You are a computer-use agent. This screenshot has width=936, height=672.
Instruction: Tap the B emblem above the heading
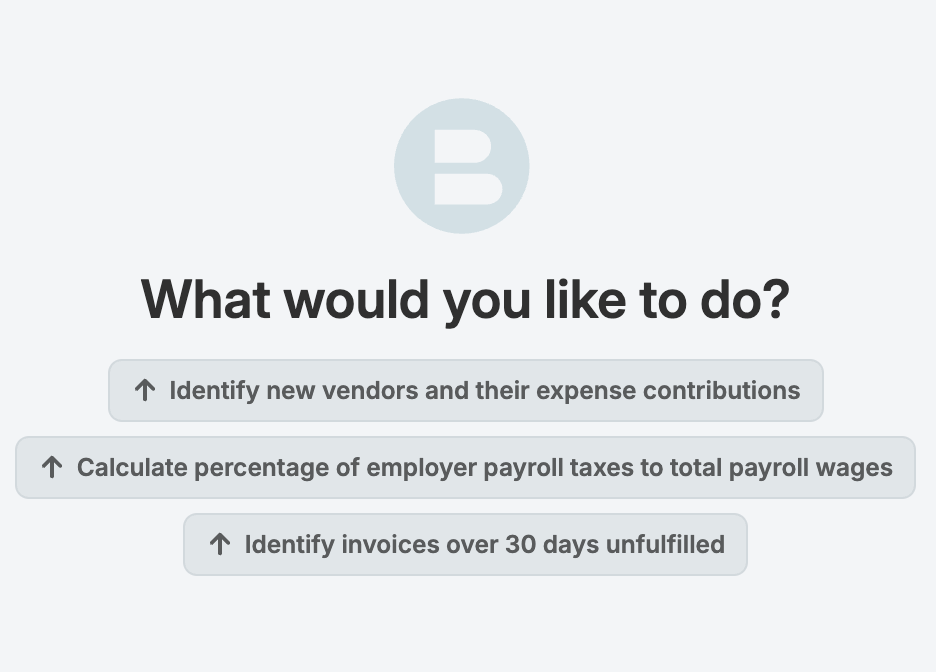[462, 165]
